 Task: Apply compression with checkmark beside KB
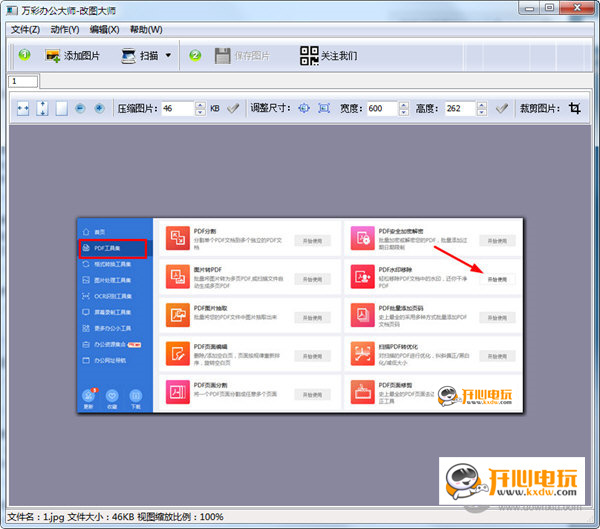coord(233,108)
